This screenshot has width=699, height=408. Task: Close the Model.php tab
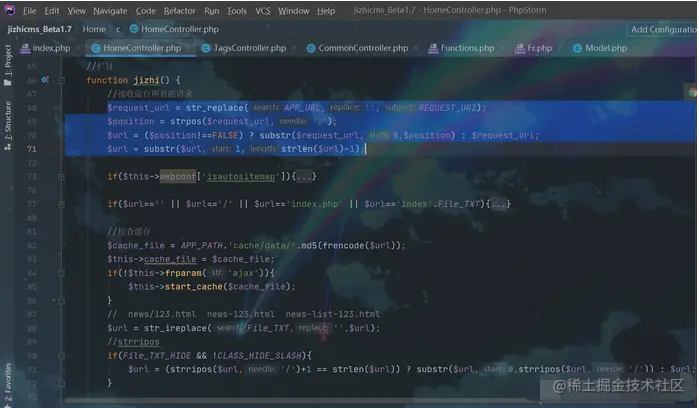(634, 47)
